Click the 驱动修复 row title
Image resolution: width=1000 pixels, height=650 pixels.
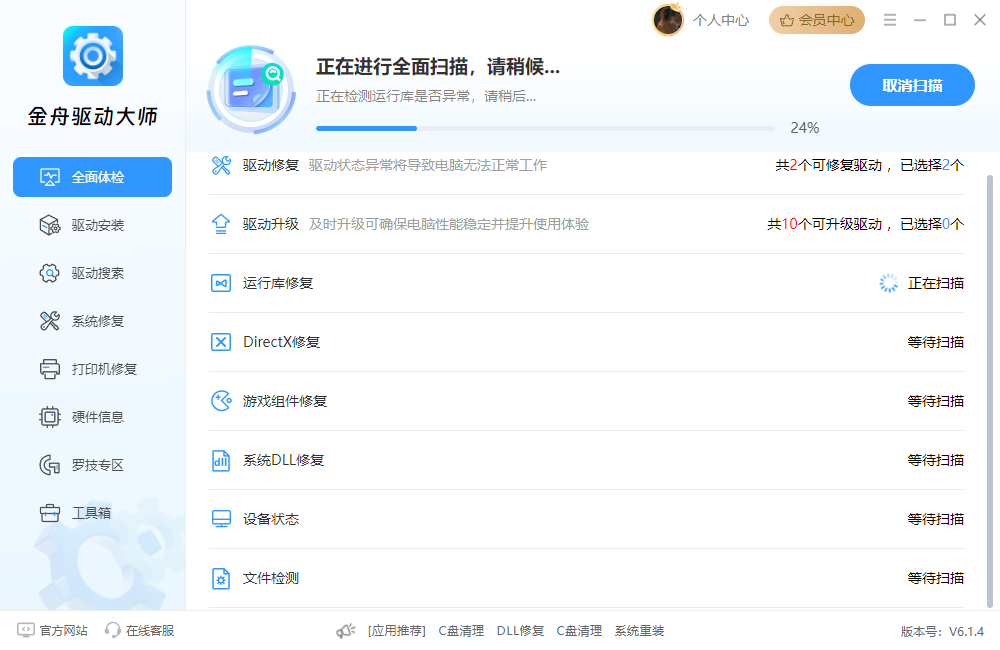pos(270,165)
